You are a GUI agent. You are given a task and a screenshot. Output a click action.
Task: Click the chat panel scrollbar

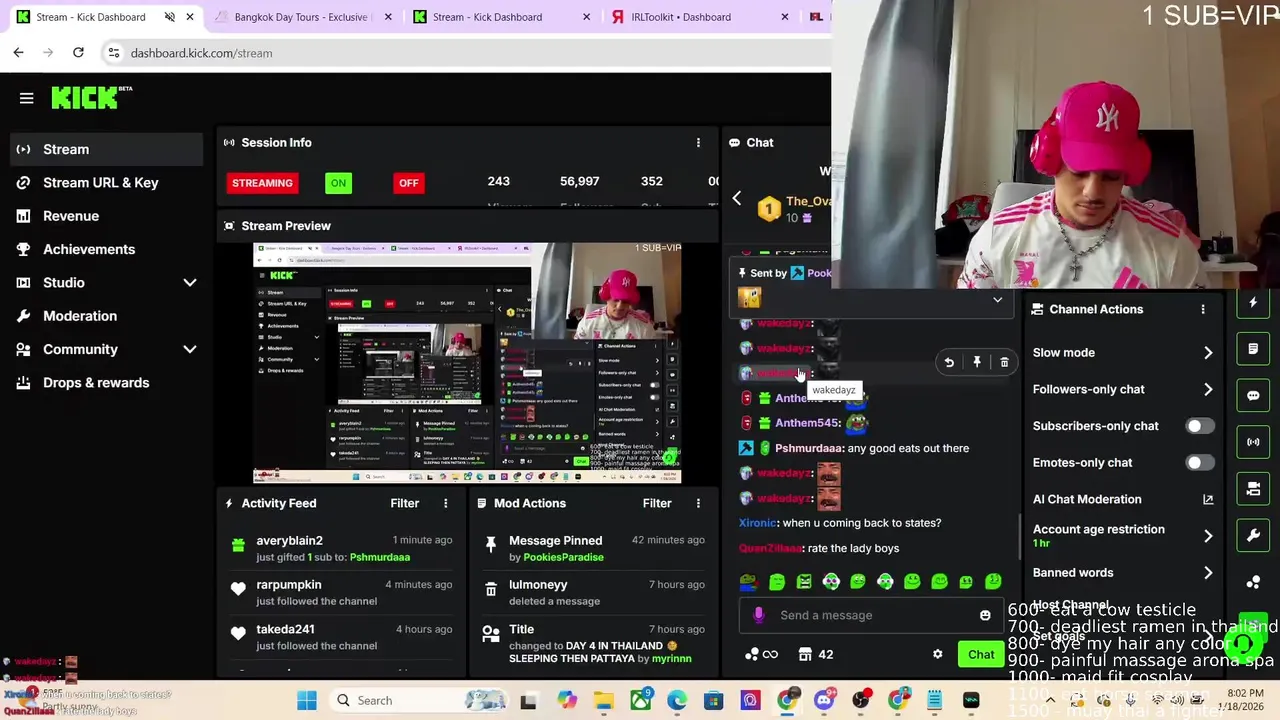[1019, 537]
